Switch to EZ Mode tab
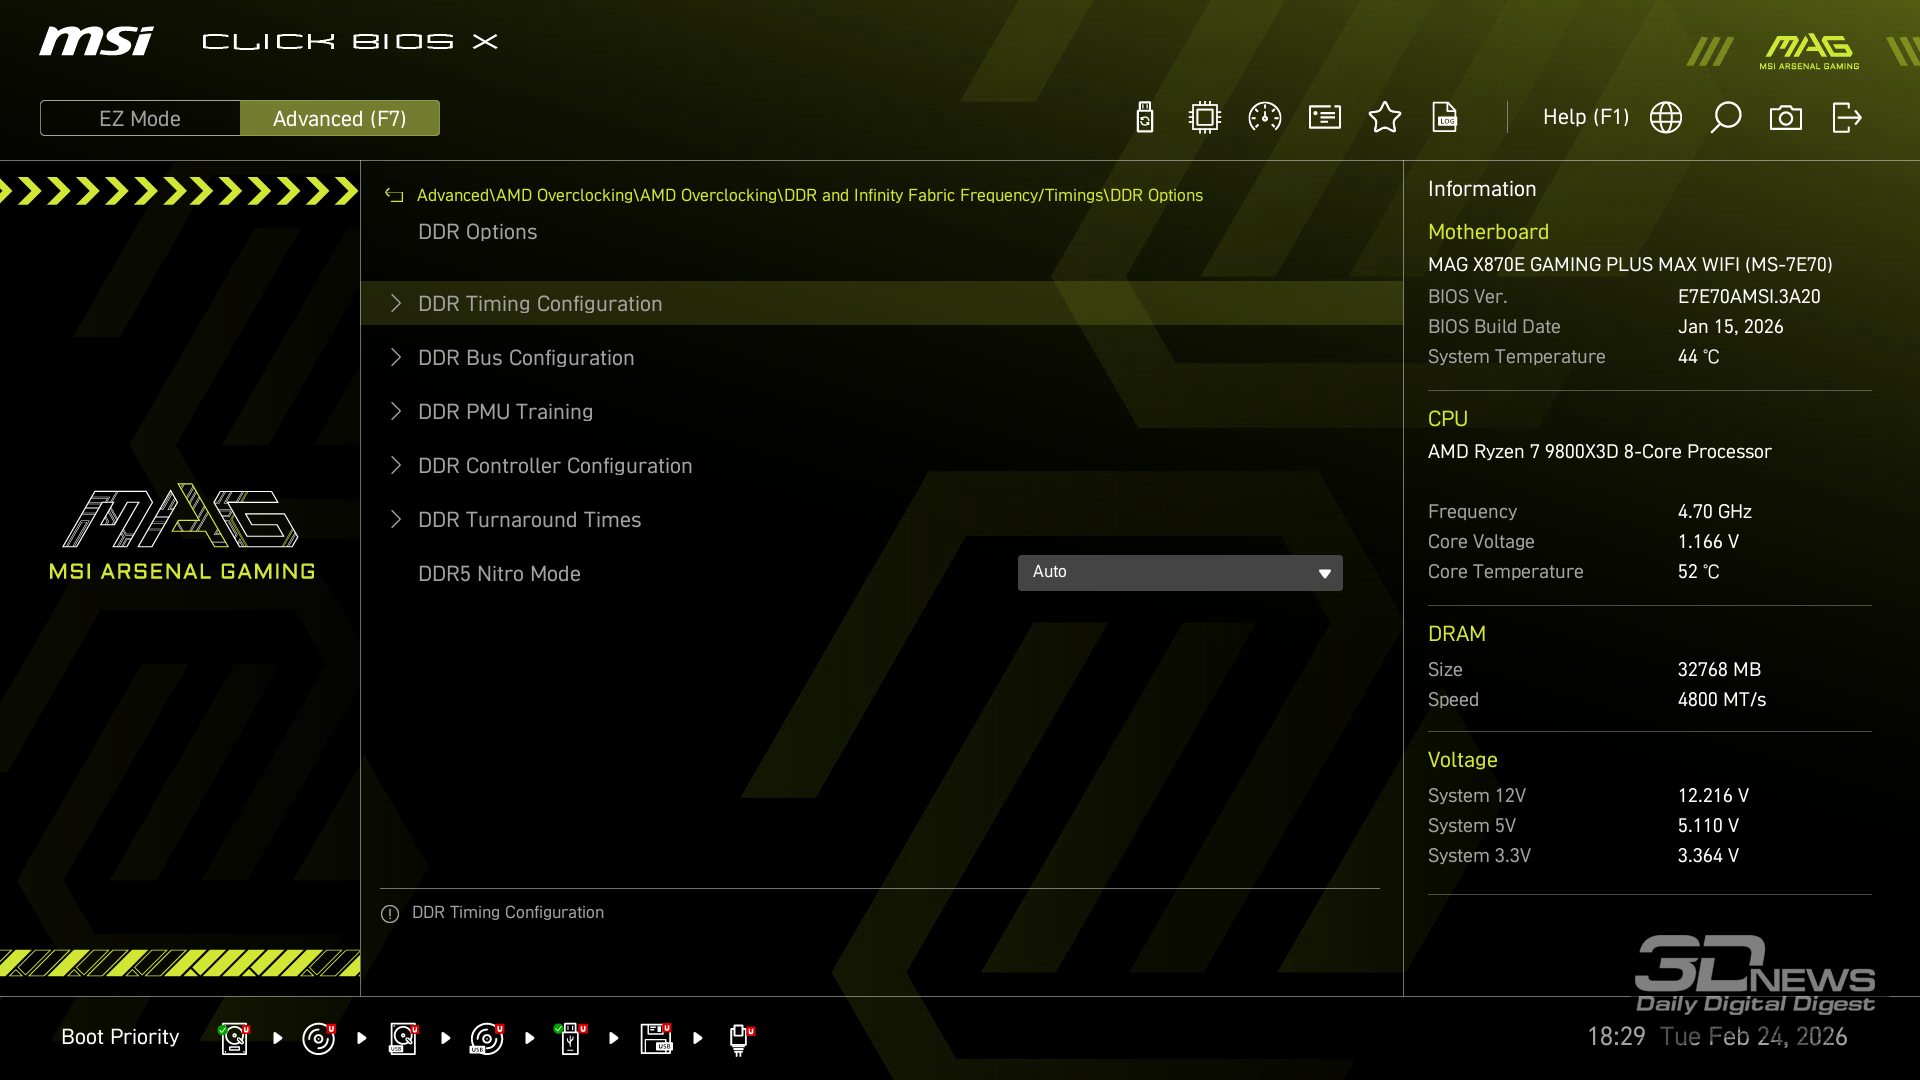The width and height of the screenshot is (1920, 1080). pos(140,118)
